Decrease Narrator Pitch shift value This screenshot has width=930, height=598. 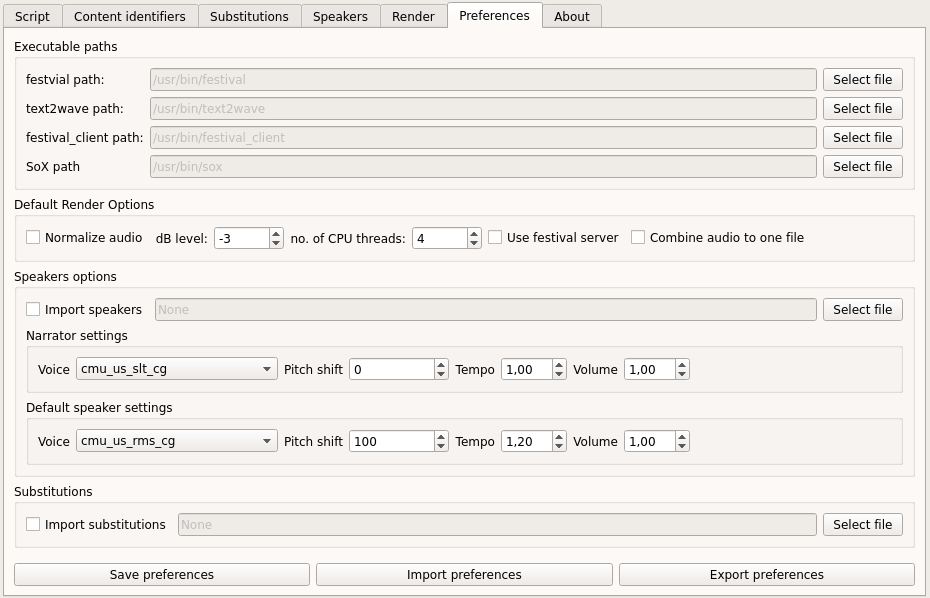(x=441, y=374)
